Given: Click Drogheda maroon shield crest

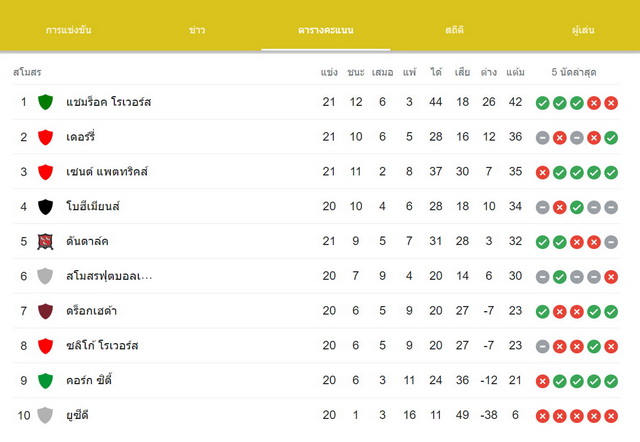Looking at the screenshot, I should pyautogui.click(x=45, y=311).
